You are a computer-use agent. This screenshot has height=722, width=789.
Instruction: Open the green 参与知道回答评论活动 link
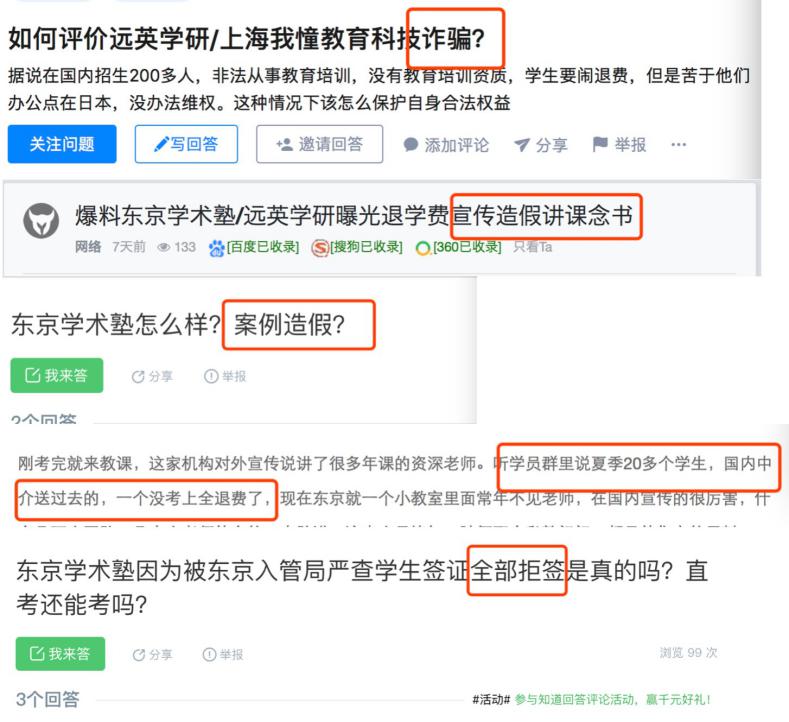[x=612, y=699]
